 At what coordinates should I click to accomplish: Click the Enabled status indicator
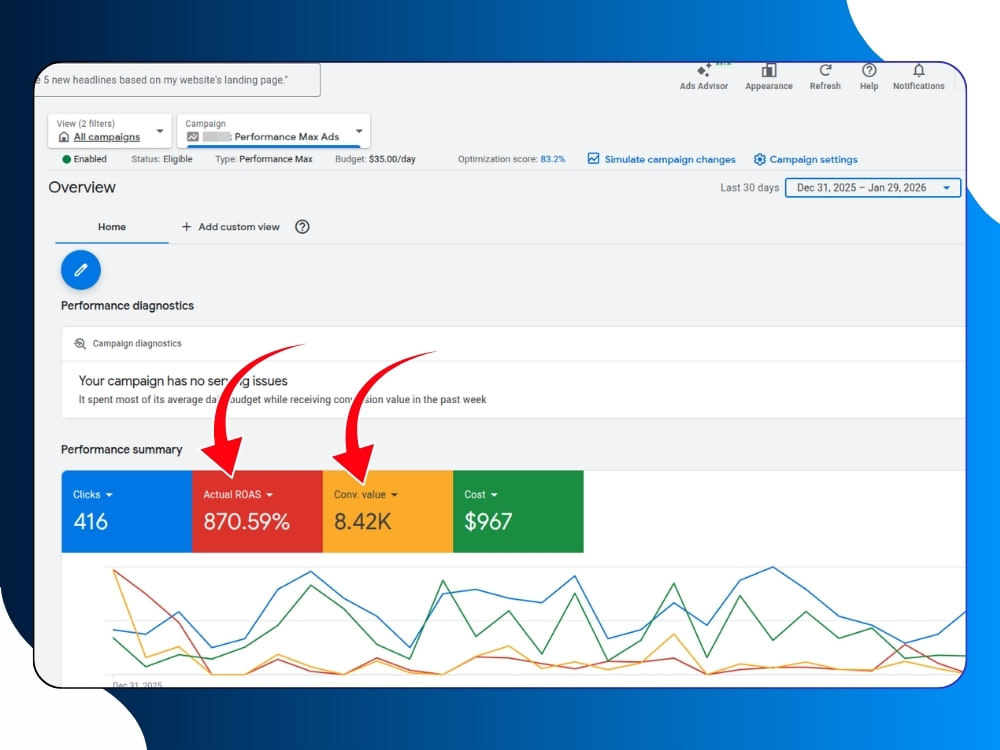point(84,159)
